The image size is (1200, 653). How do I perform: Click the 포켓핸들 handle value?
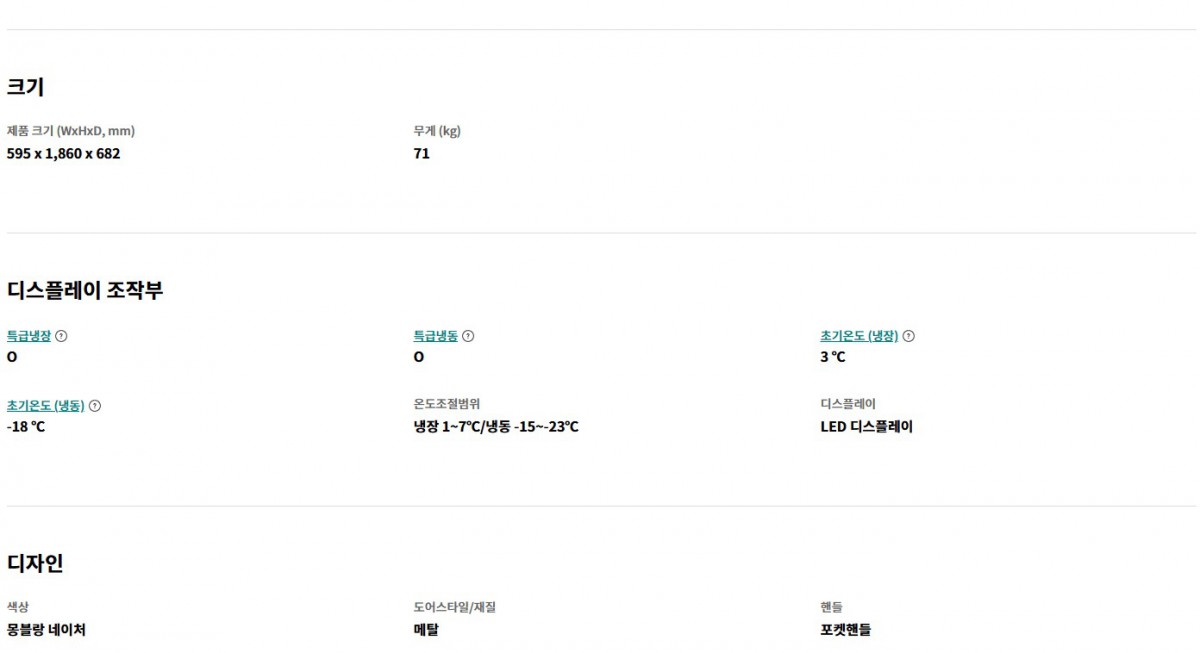pyautogui.click(x=845, y=630)
